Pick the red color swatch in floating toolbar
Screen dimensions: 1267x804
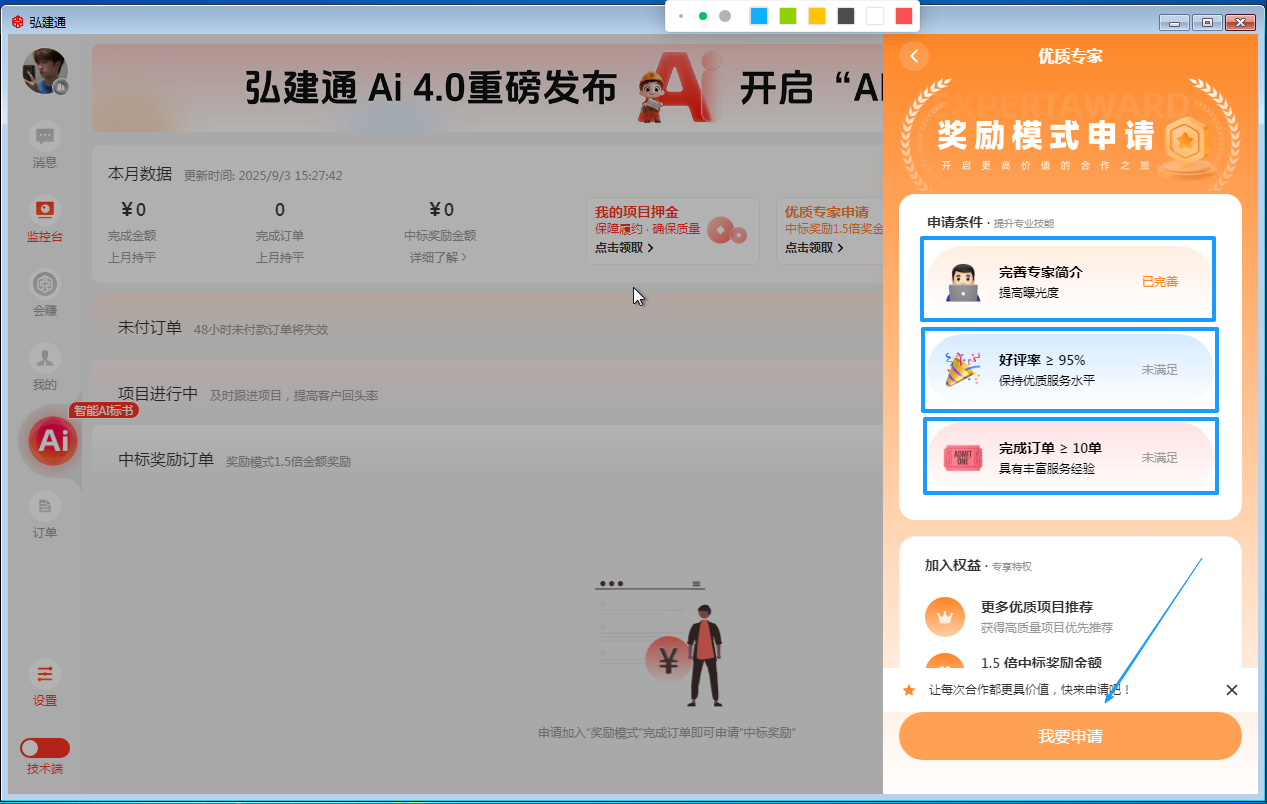pos(905,16)
